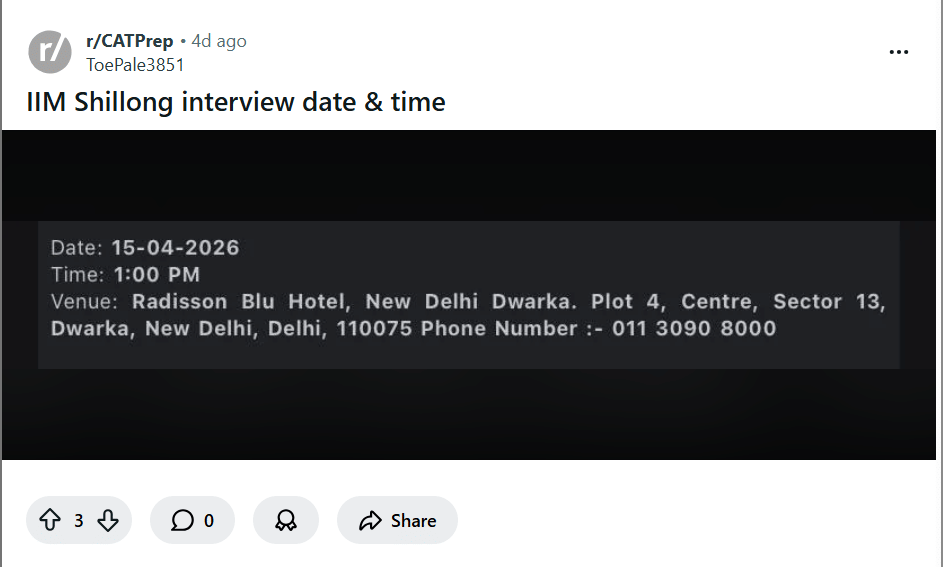Open the r/CATPrep subreddit link

click(x=129, y=41)
